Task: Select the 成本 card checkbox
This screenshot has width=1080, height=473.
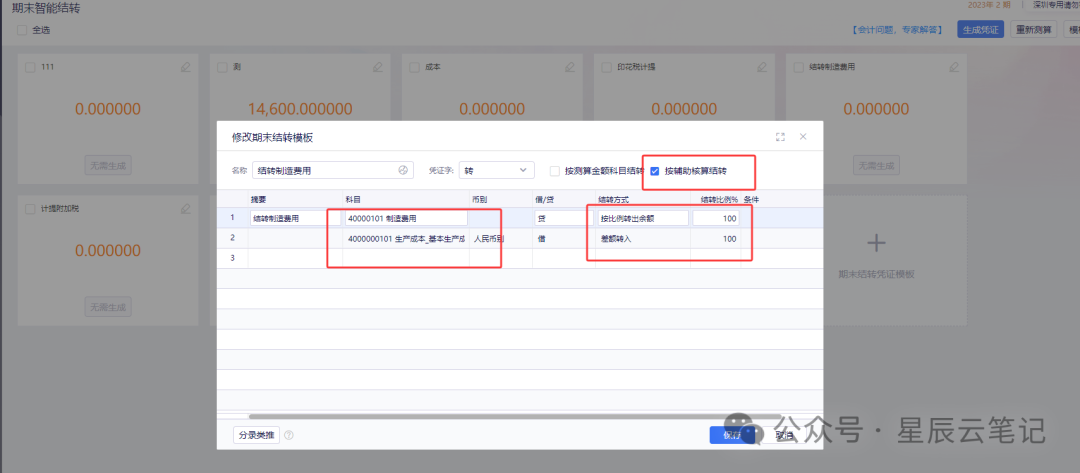Action: pos(414,67)
